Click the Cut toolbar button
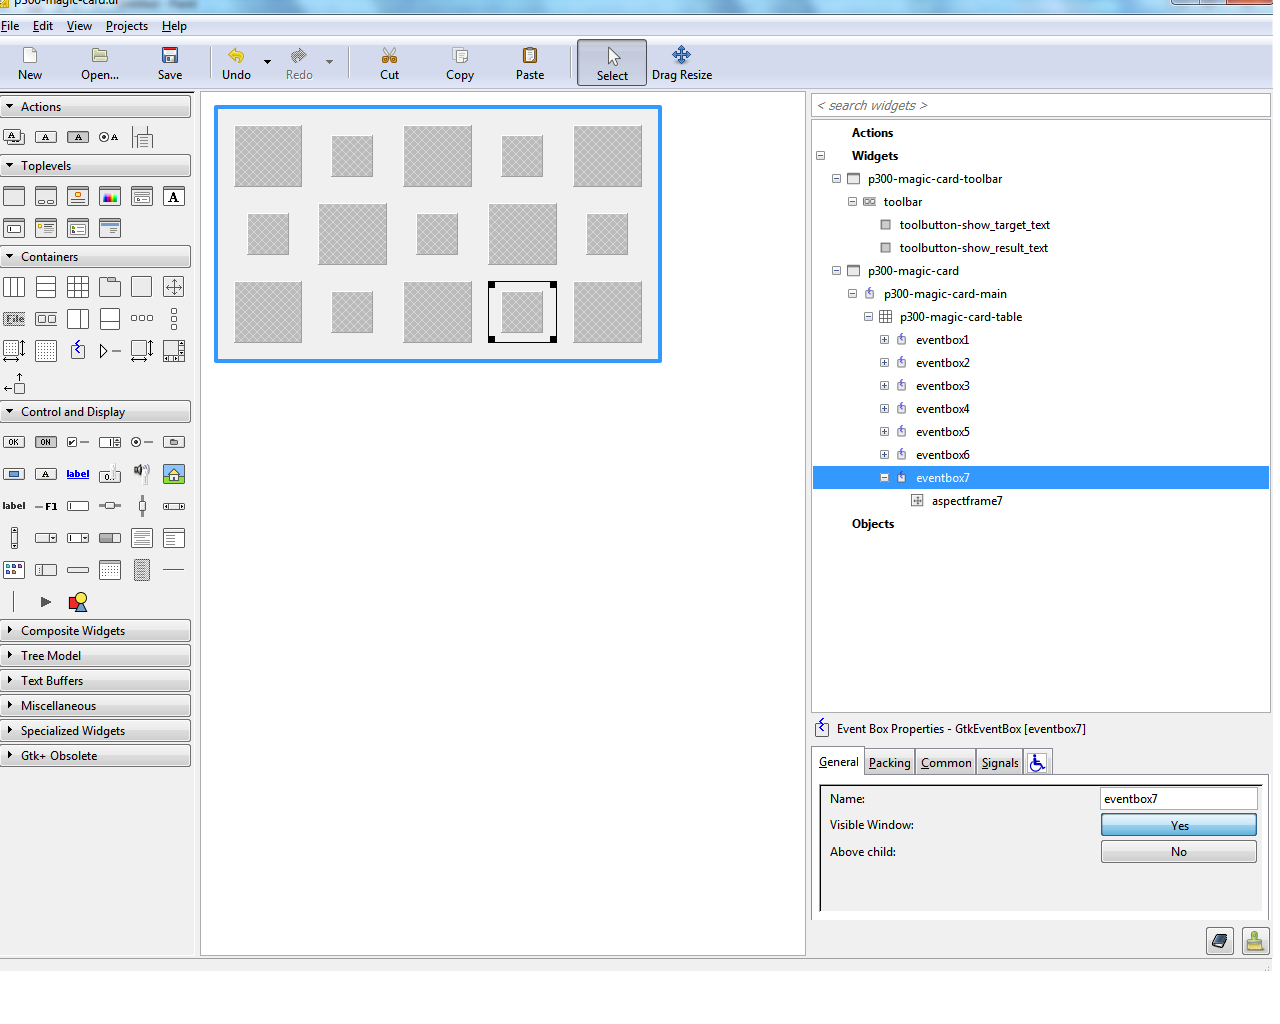Screen dimensions: 1280x1024 click(x=389, y=63)
